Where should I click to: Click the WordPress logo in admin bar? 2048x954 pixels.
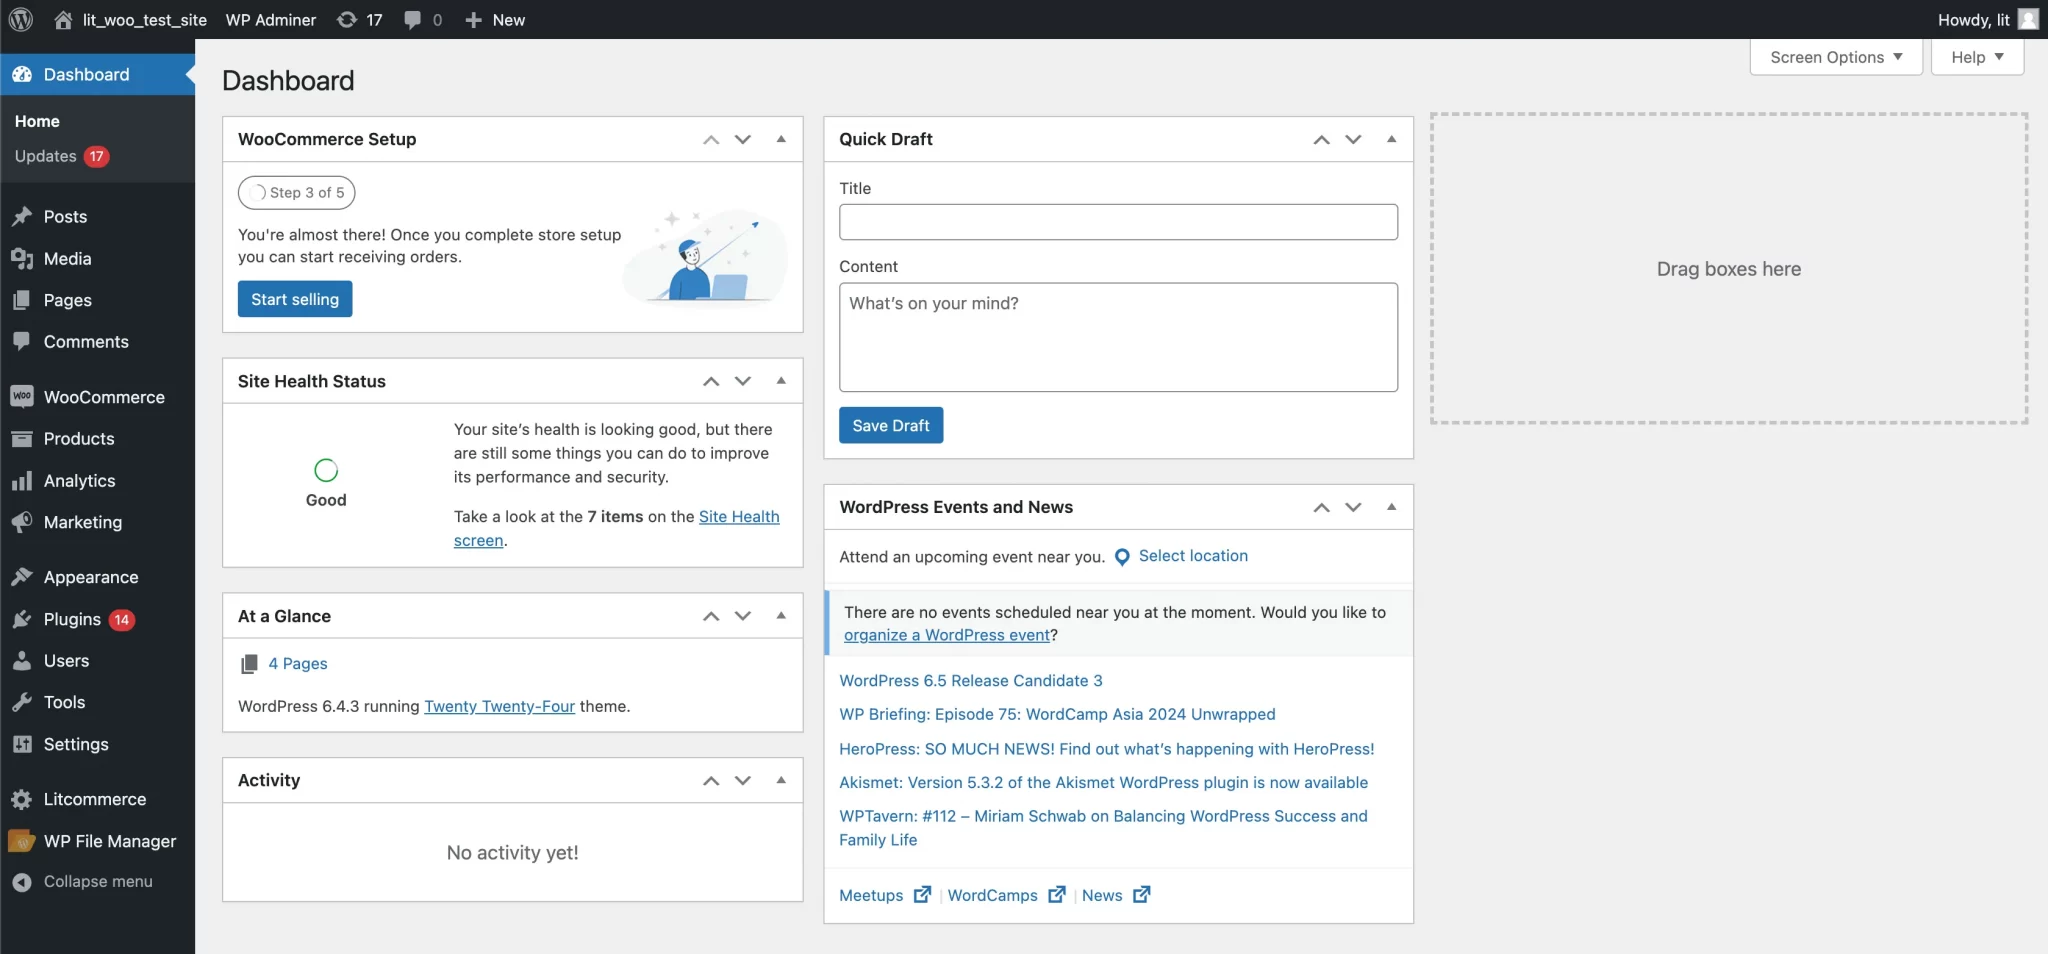click(21, 20)
